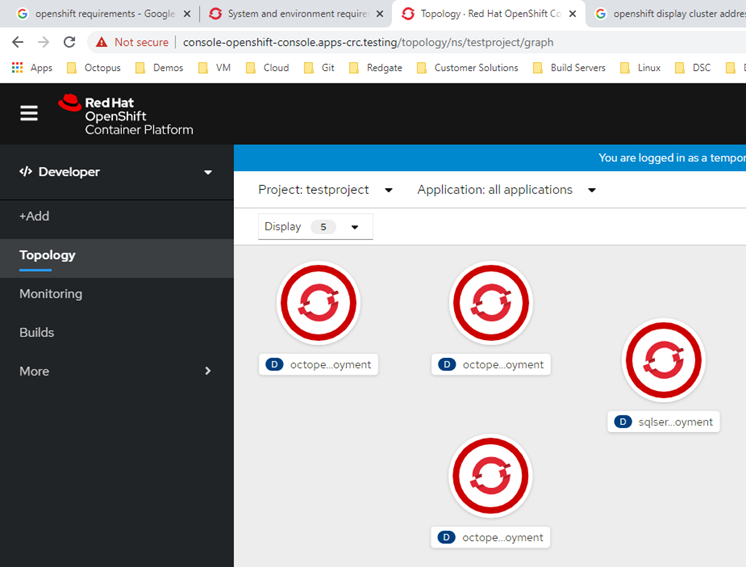
Task: Go back with browser back arrow
Action: pyautogui.click(x=17, y=42)
